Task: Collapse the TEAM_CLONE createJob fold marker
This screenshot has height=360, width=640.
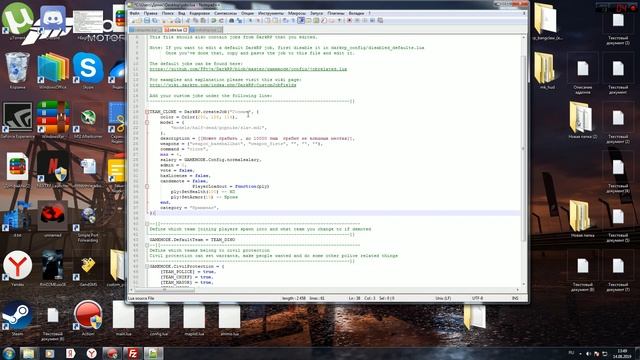Action: (147, 112)
